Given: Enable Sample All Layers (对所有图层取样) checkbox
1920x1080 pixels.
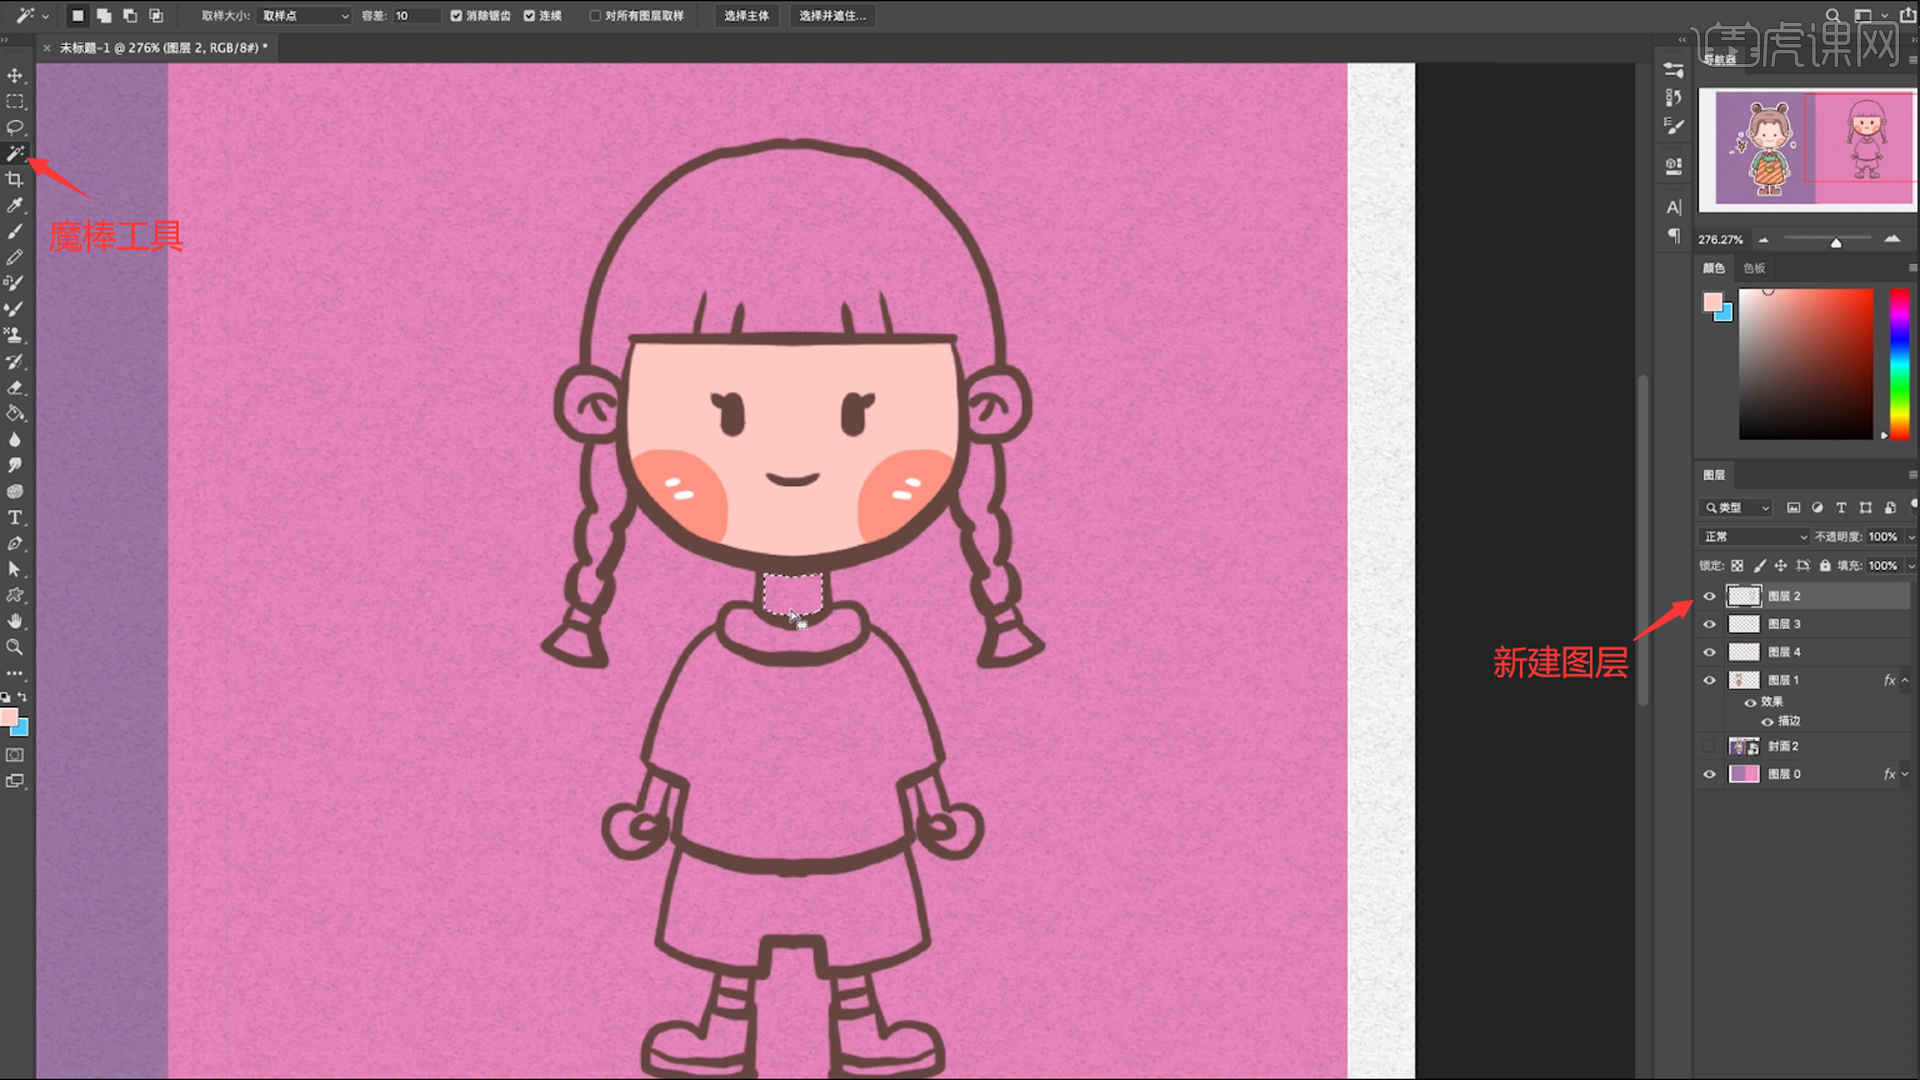Looking at the screenshot, I should (595, 16).
